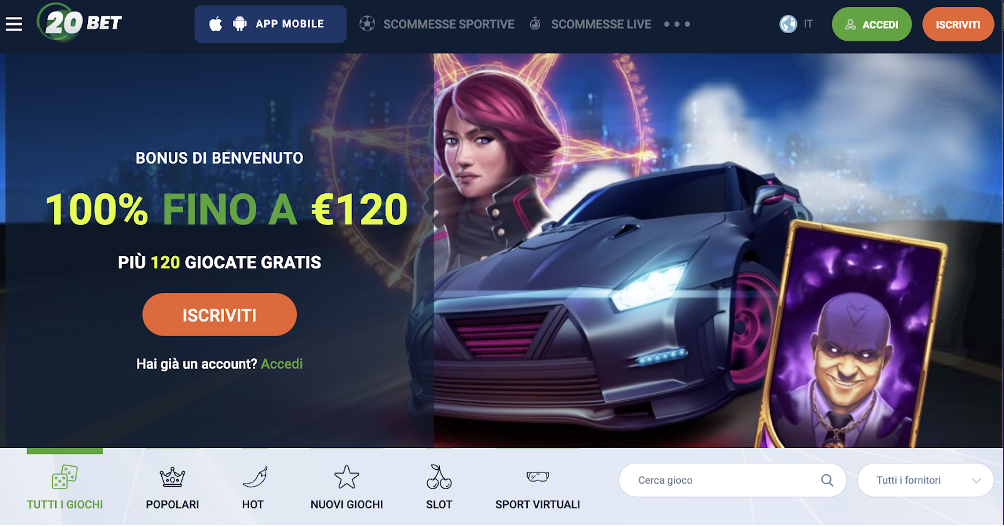1004x527 pixels.
Task: Click the green Accedi button
Action: pos(871,24)
